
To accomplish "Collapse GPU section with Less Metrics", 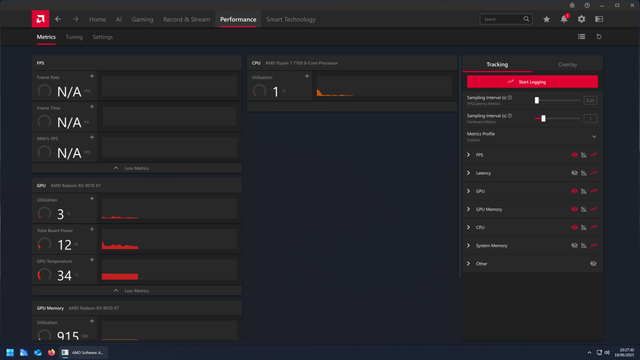I will tap(137, 291).
